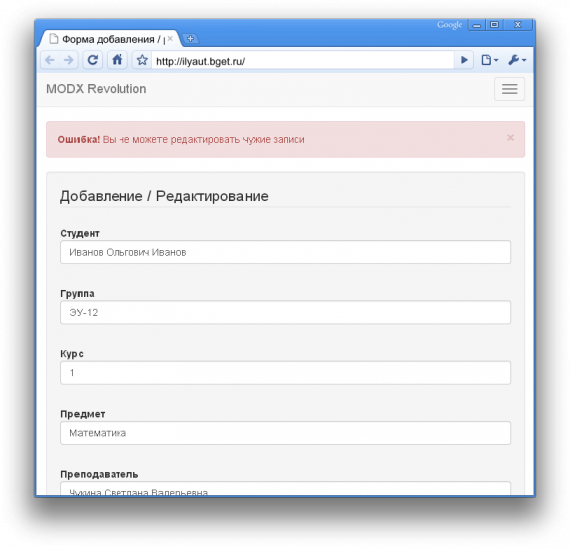Click the Студент input field
This screenshot has width=570, height=547.
point(285,252)
